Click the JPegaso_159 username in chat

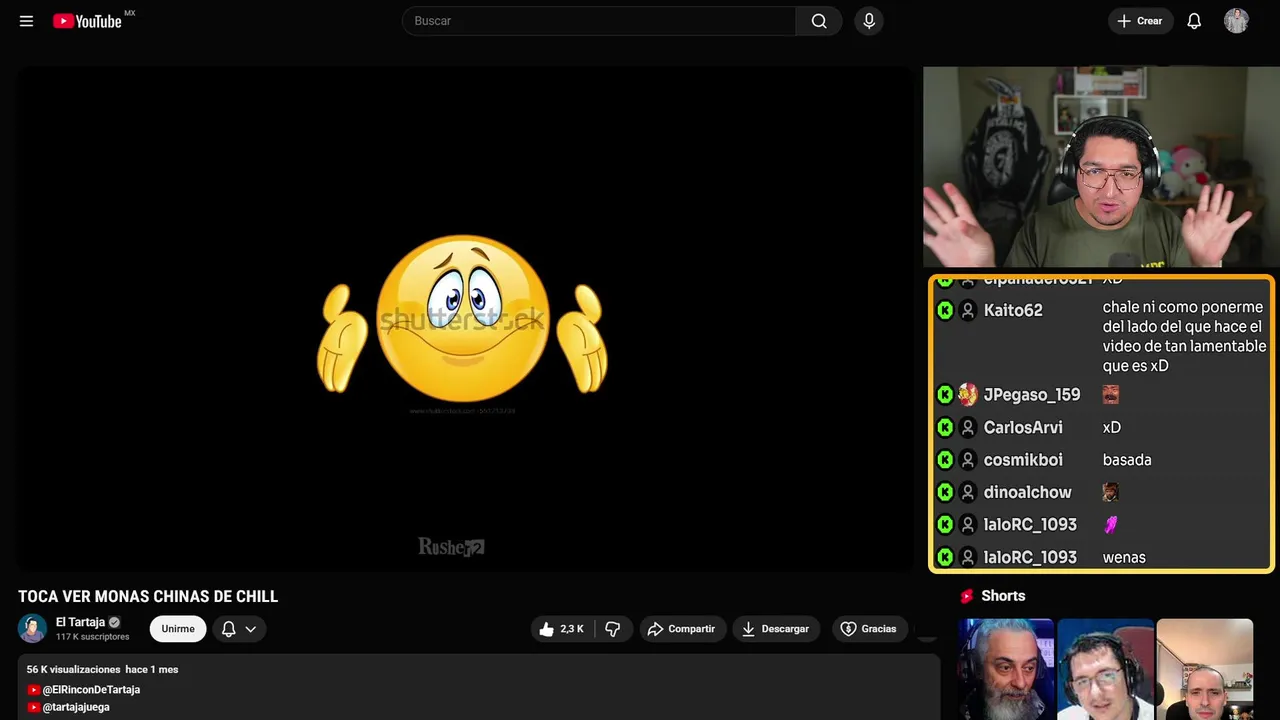(1032, 395)
